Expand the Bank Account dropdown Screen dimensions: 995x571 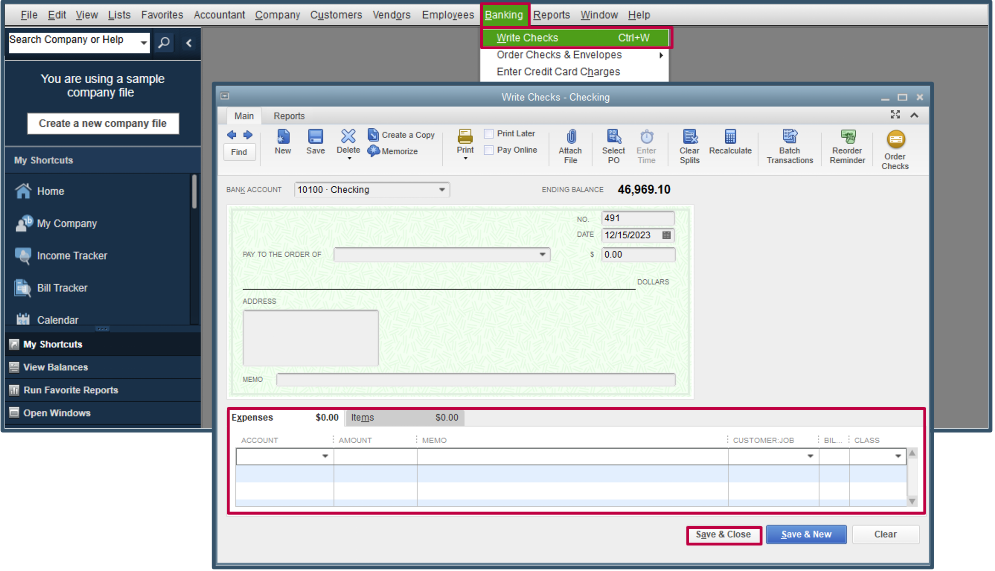[442, 190]
